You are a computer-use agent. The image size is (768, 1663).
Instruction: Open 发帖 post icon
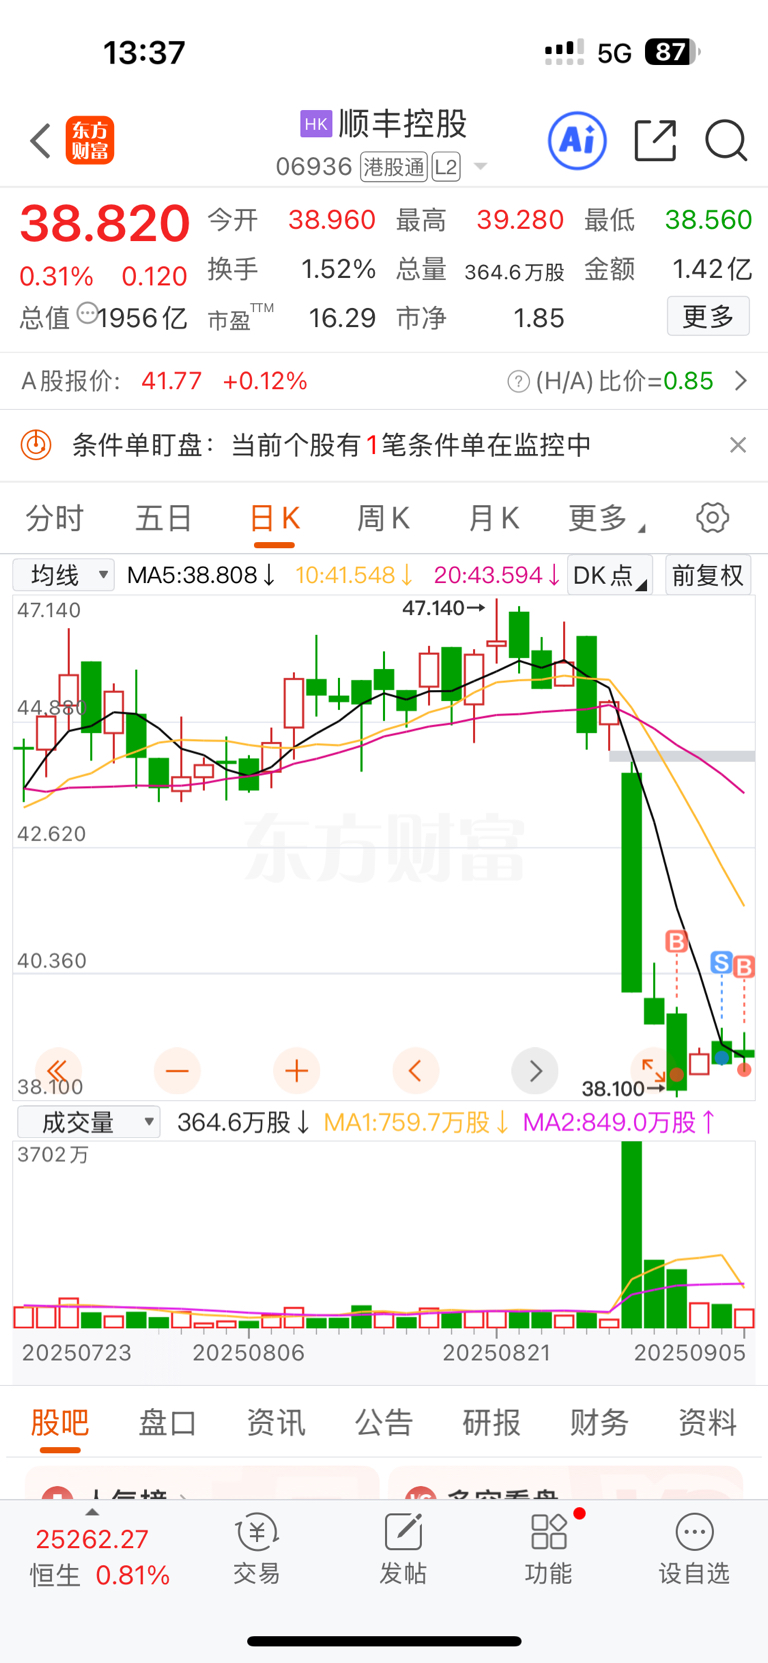[403, 1548]
